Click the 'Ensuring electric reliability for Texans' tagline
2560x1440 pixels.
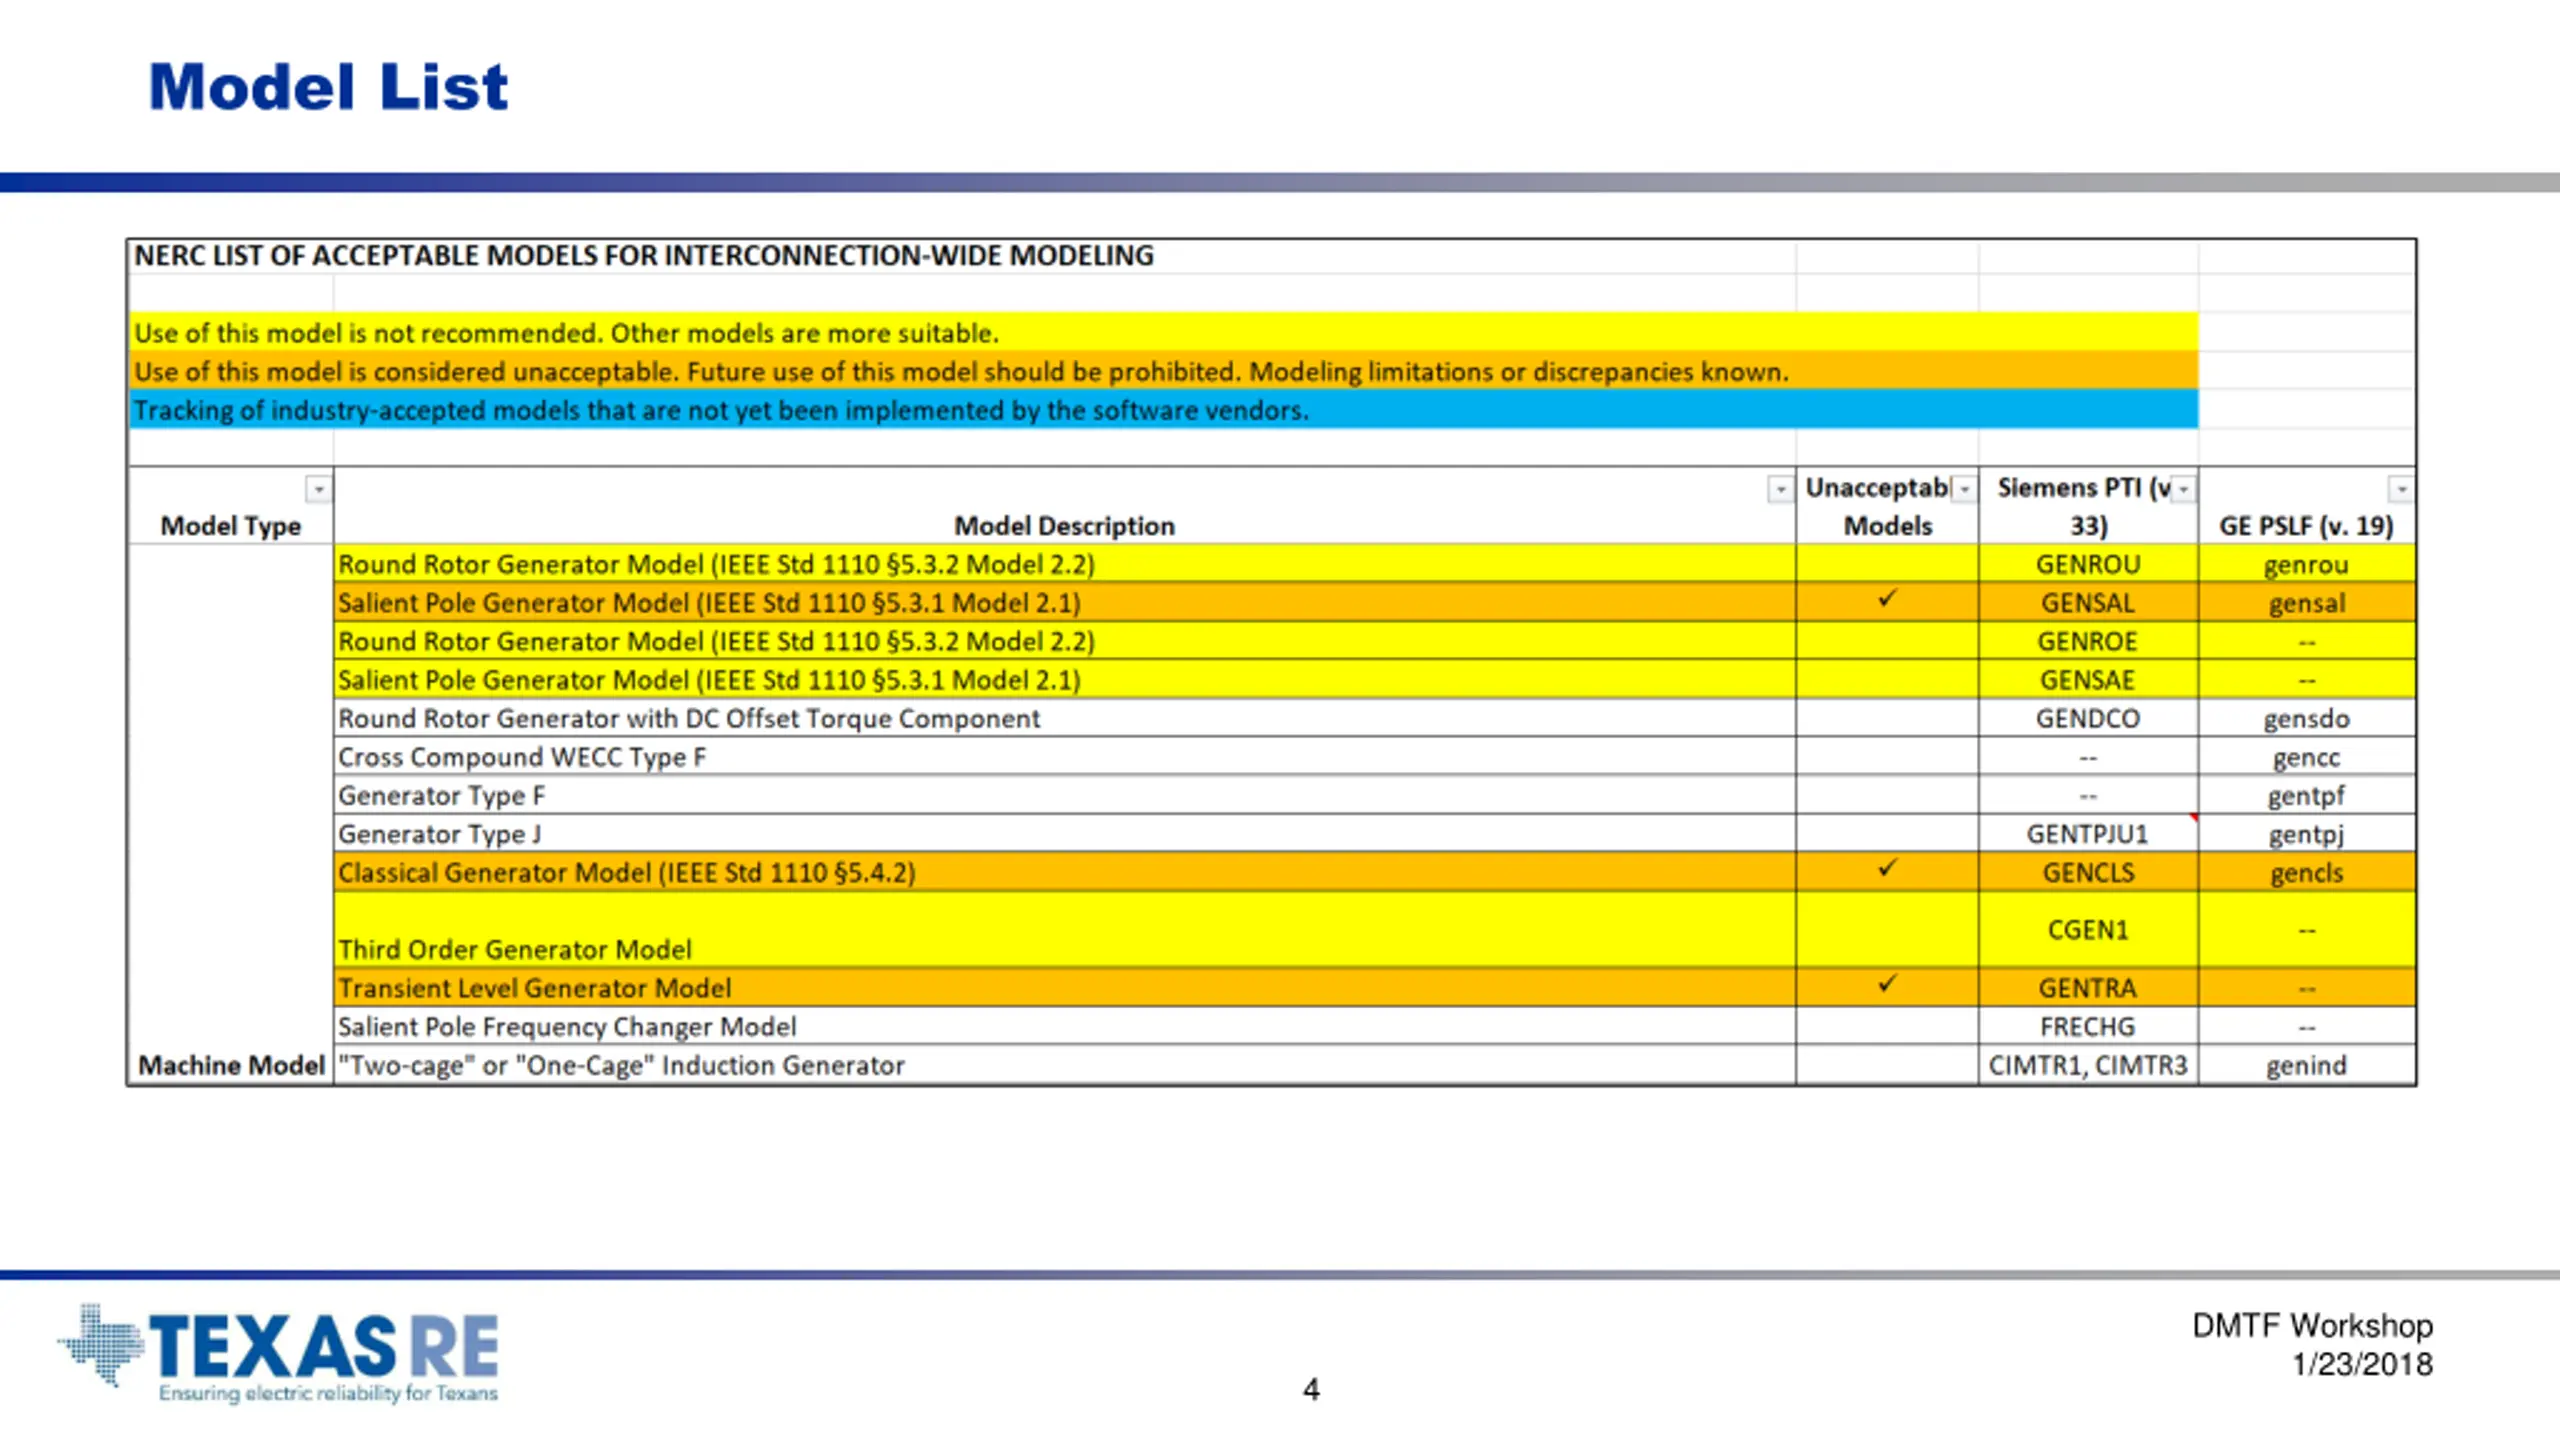point(328,1393)
